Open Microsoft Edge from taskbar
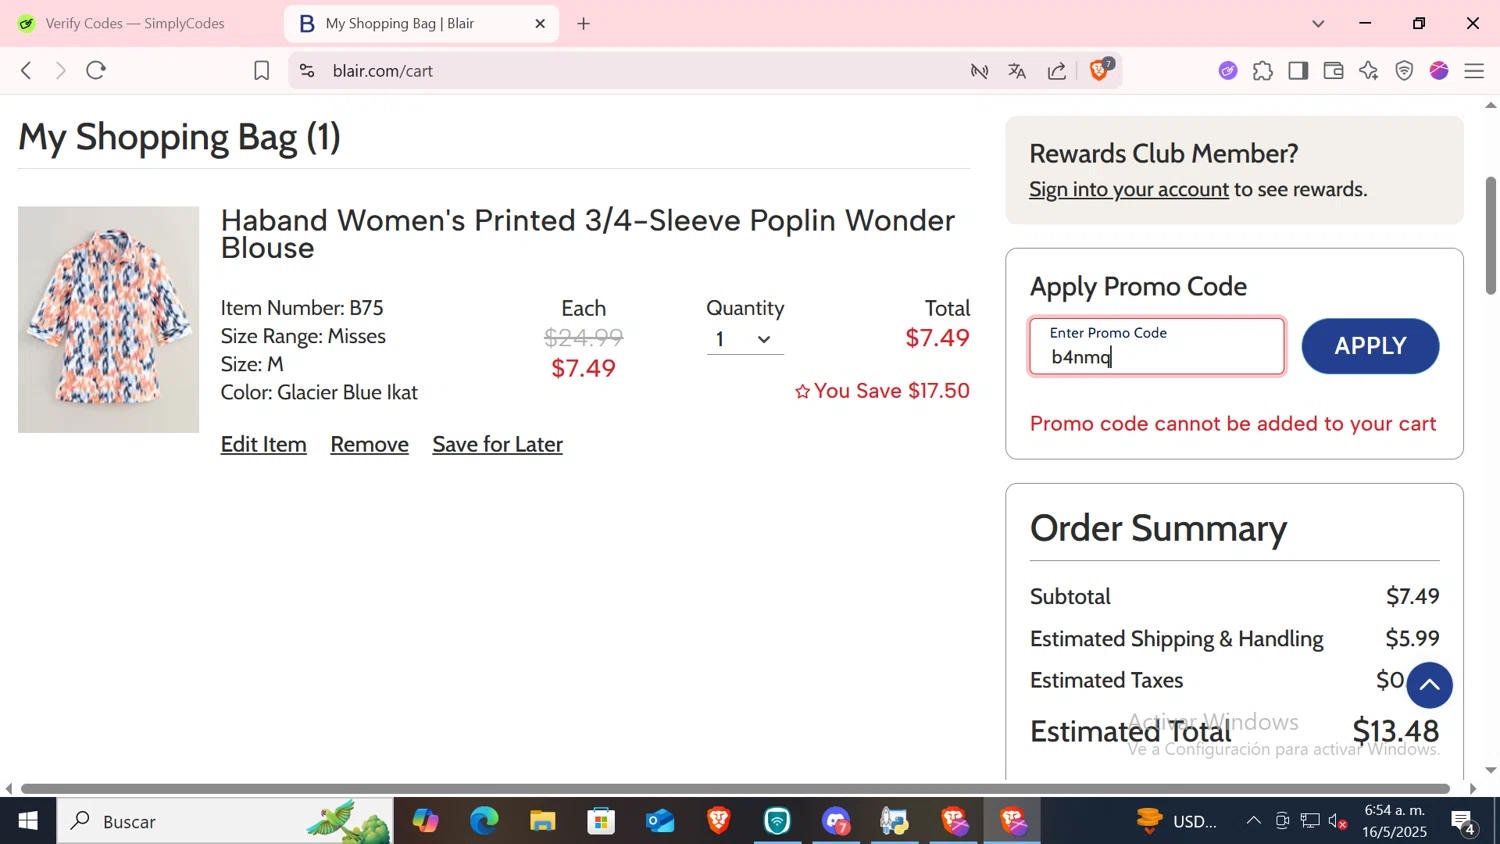This screenshot has width=1500, height=844. pyautogui.click(x=484, y=821)
